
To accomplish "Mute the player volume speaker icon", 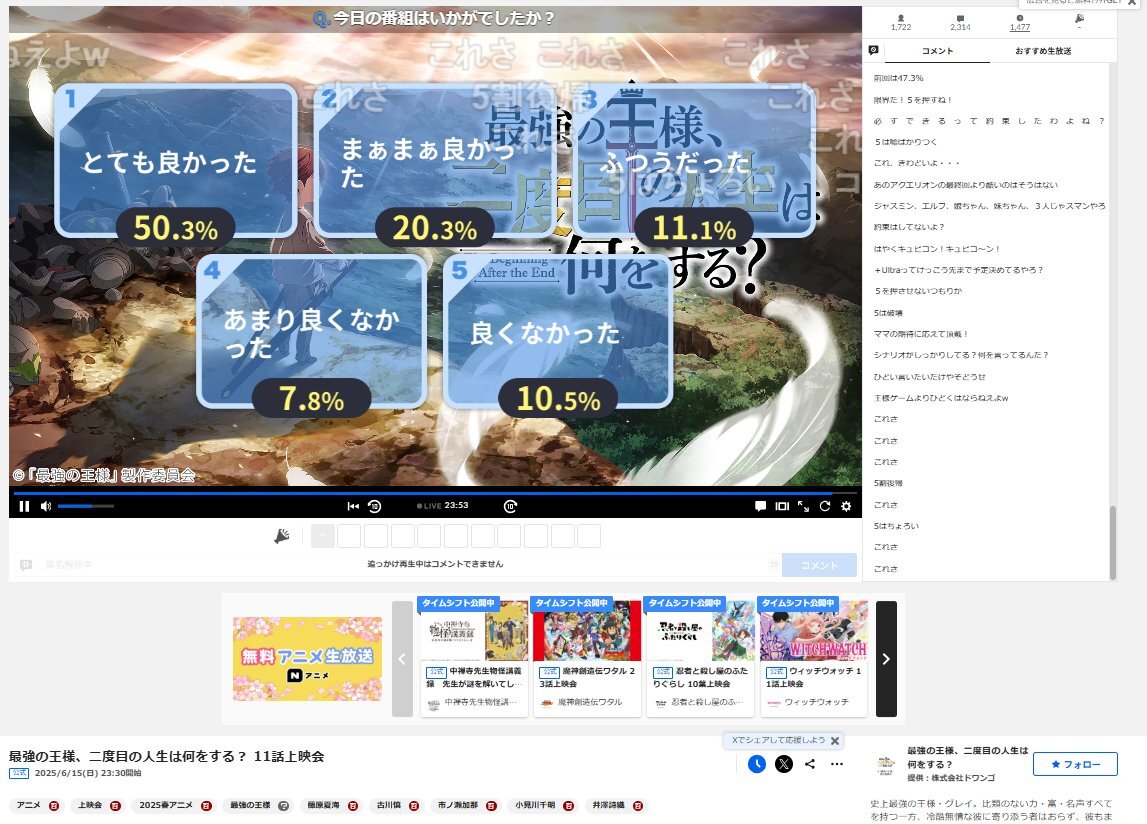I will point(46,506).
